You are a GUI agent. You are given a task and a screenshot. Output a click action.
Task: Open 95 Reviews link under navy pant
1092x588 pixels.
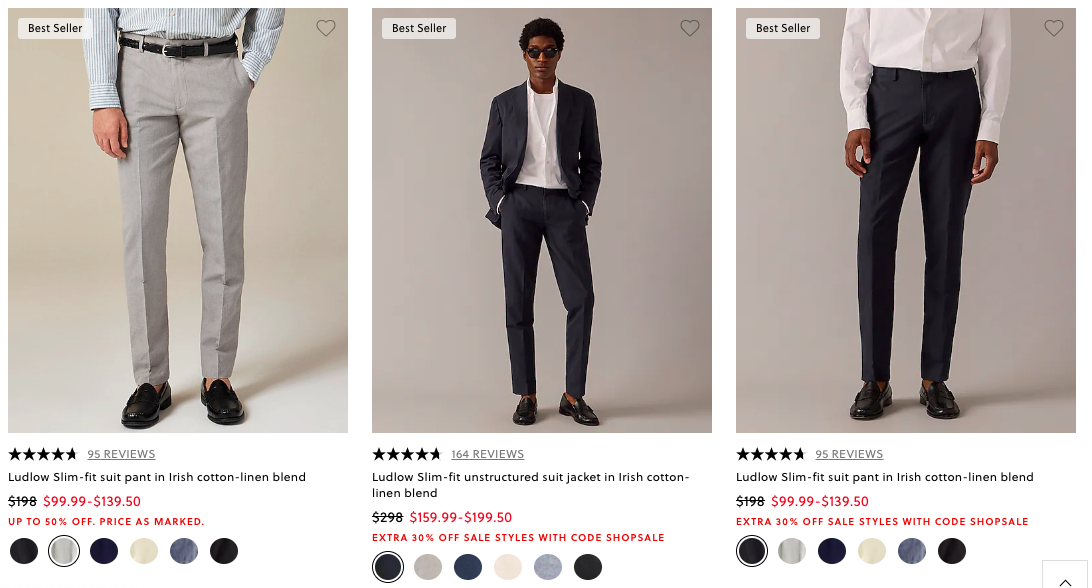(x=849, y=454)
